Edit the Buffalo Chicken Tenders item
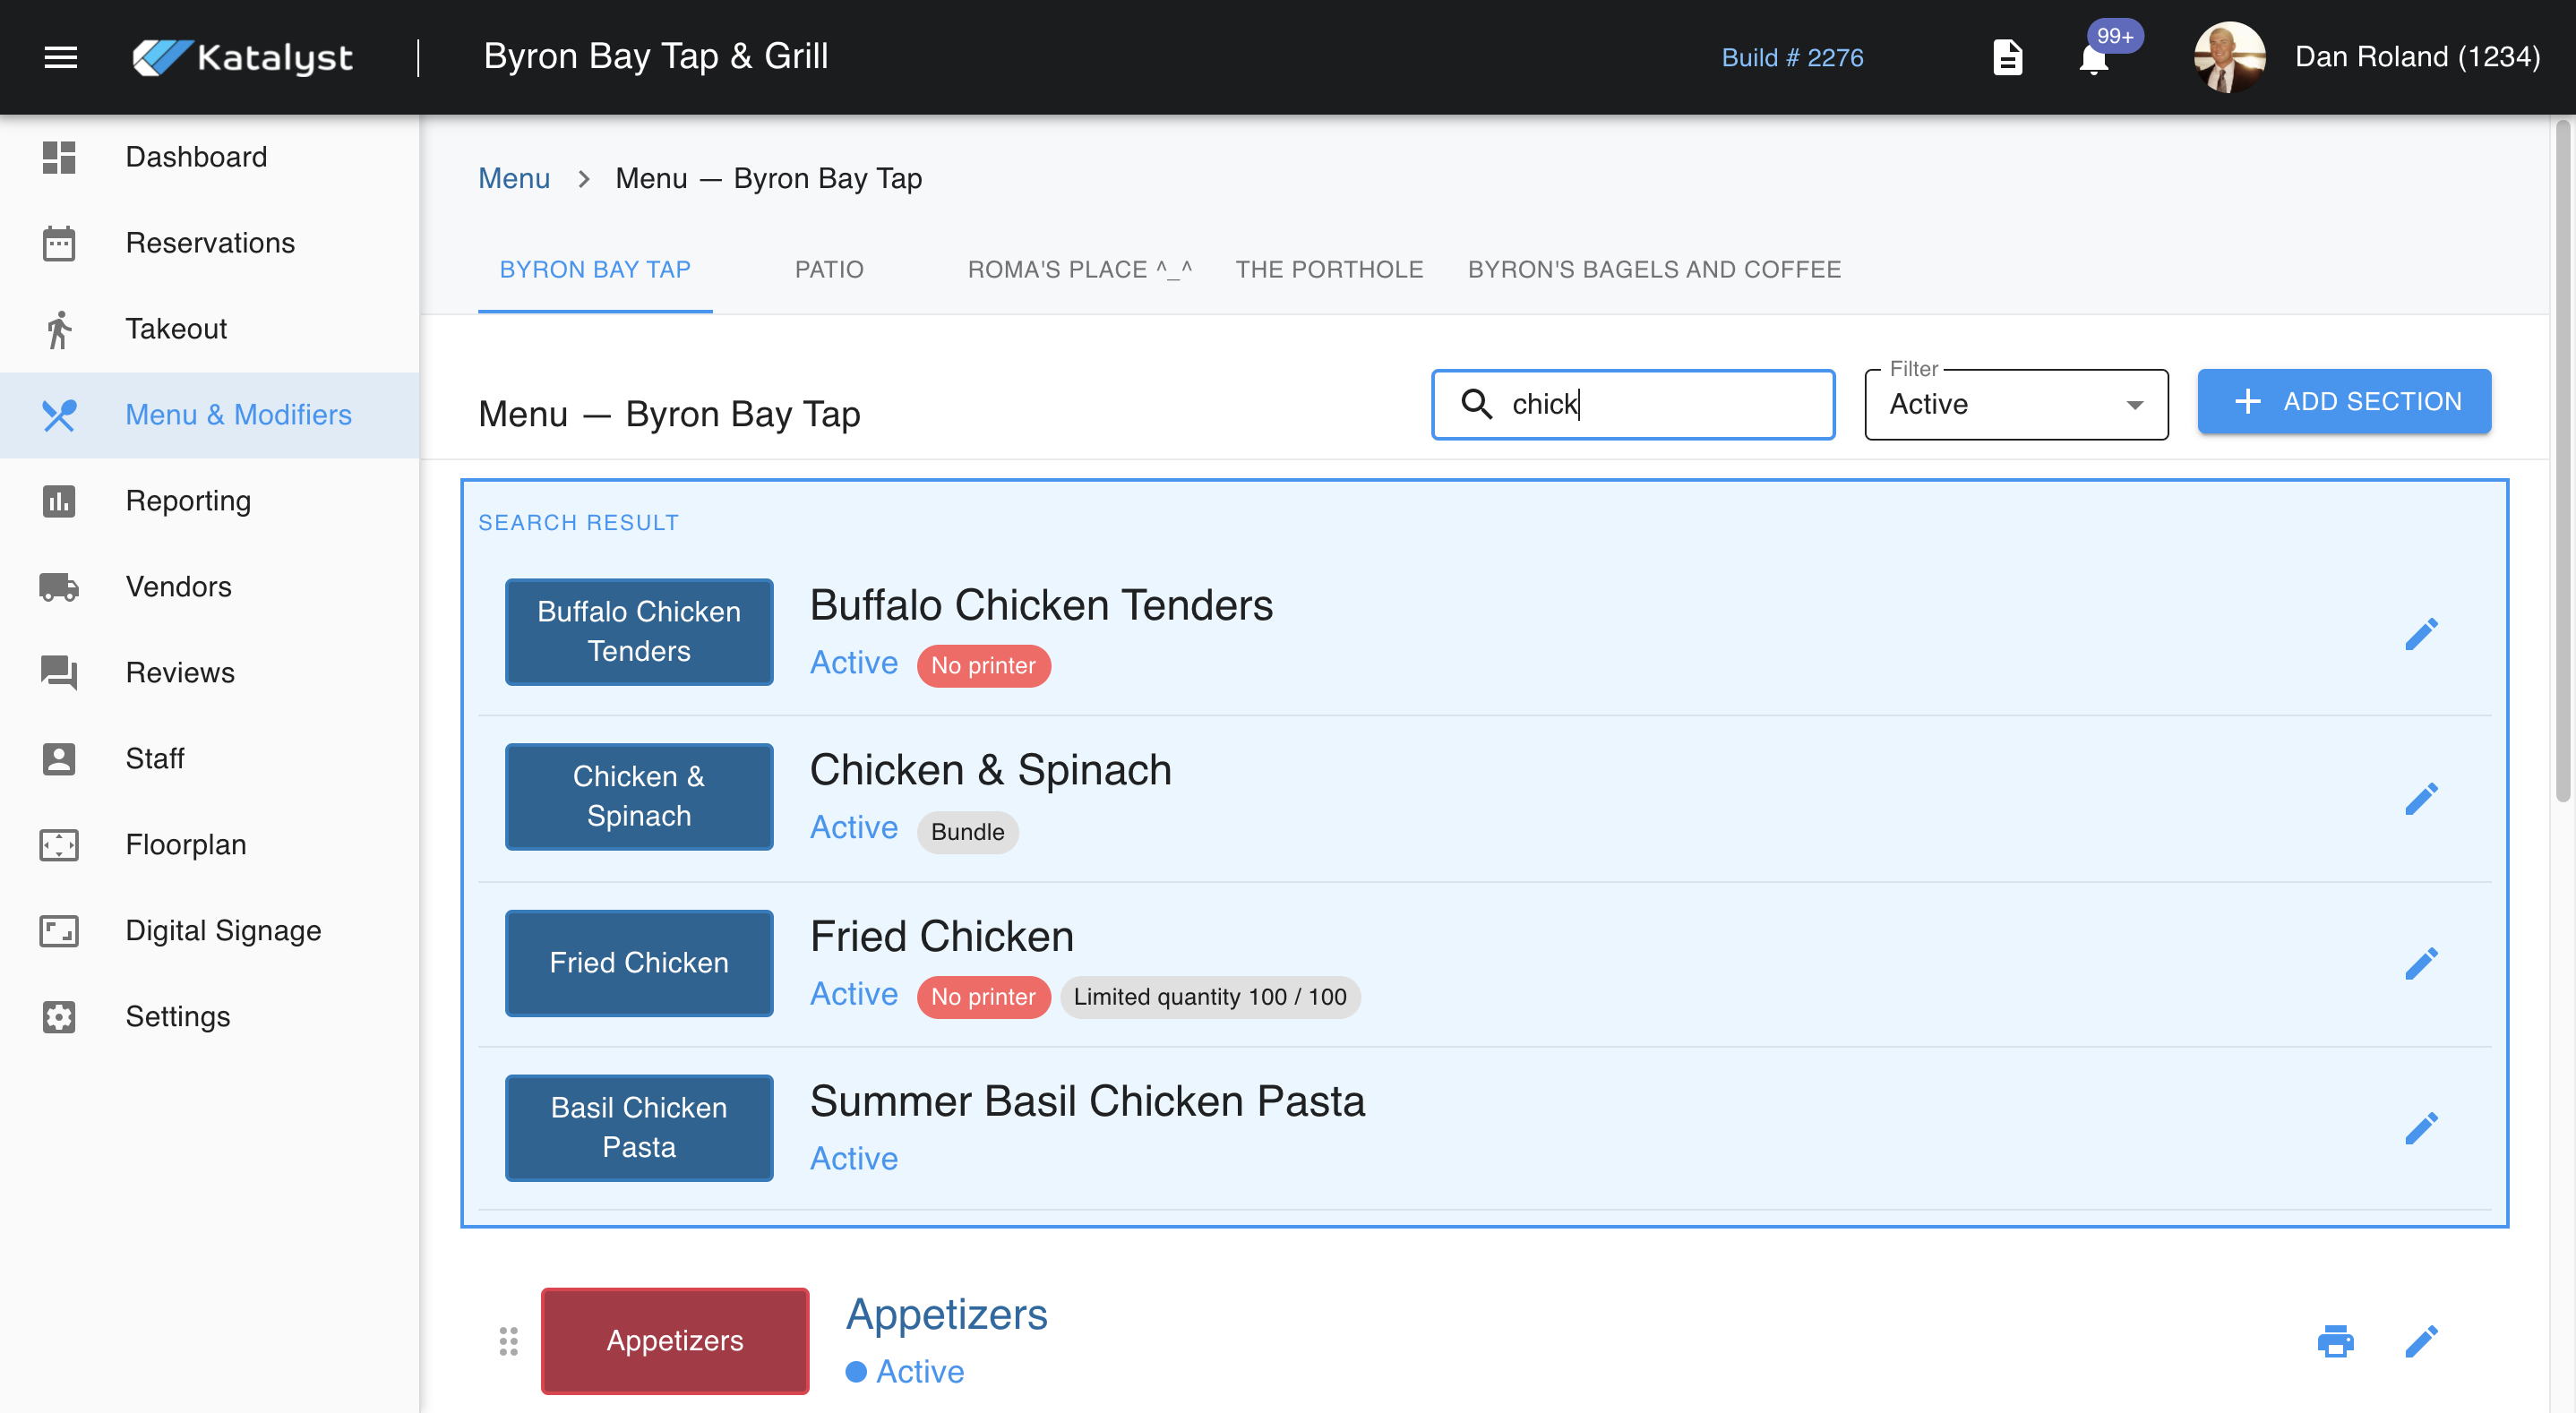Image resolution: width=2576 pixels, height=1413 pixels. (2420, 633)
